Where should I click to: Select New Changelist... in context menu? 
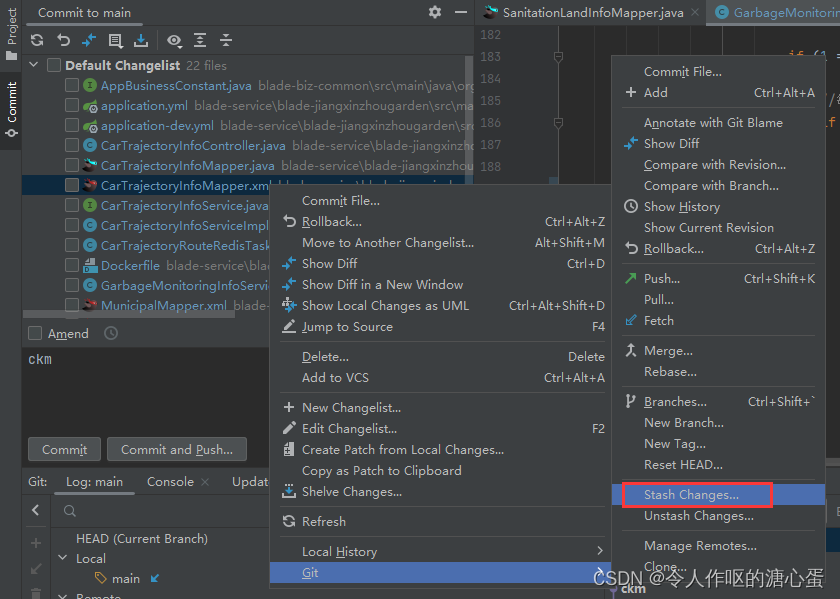click(x=441, y=408)
